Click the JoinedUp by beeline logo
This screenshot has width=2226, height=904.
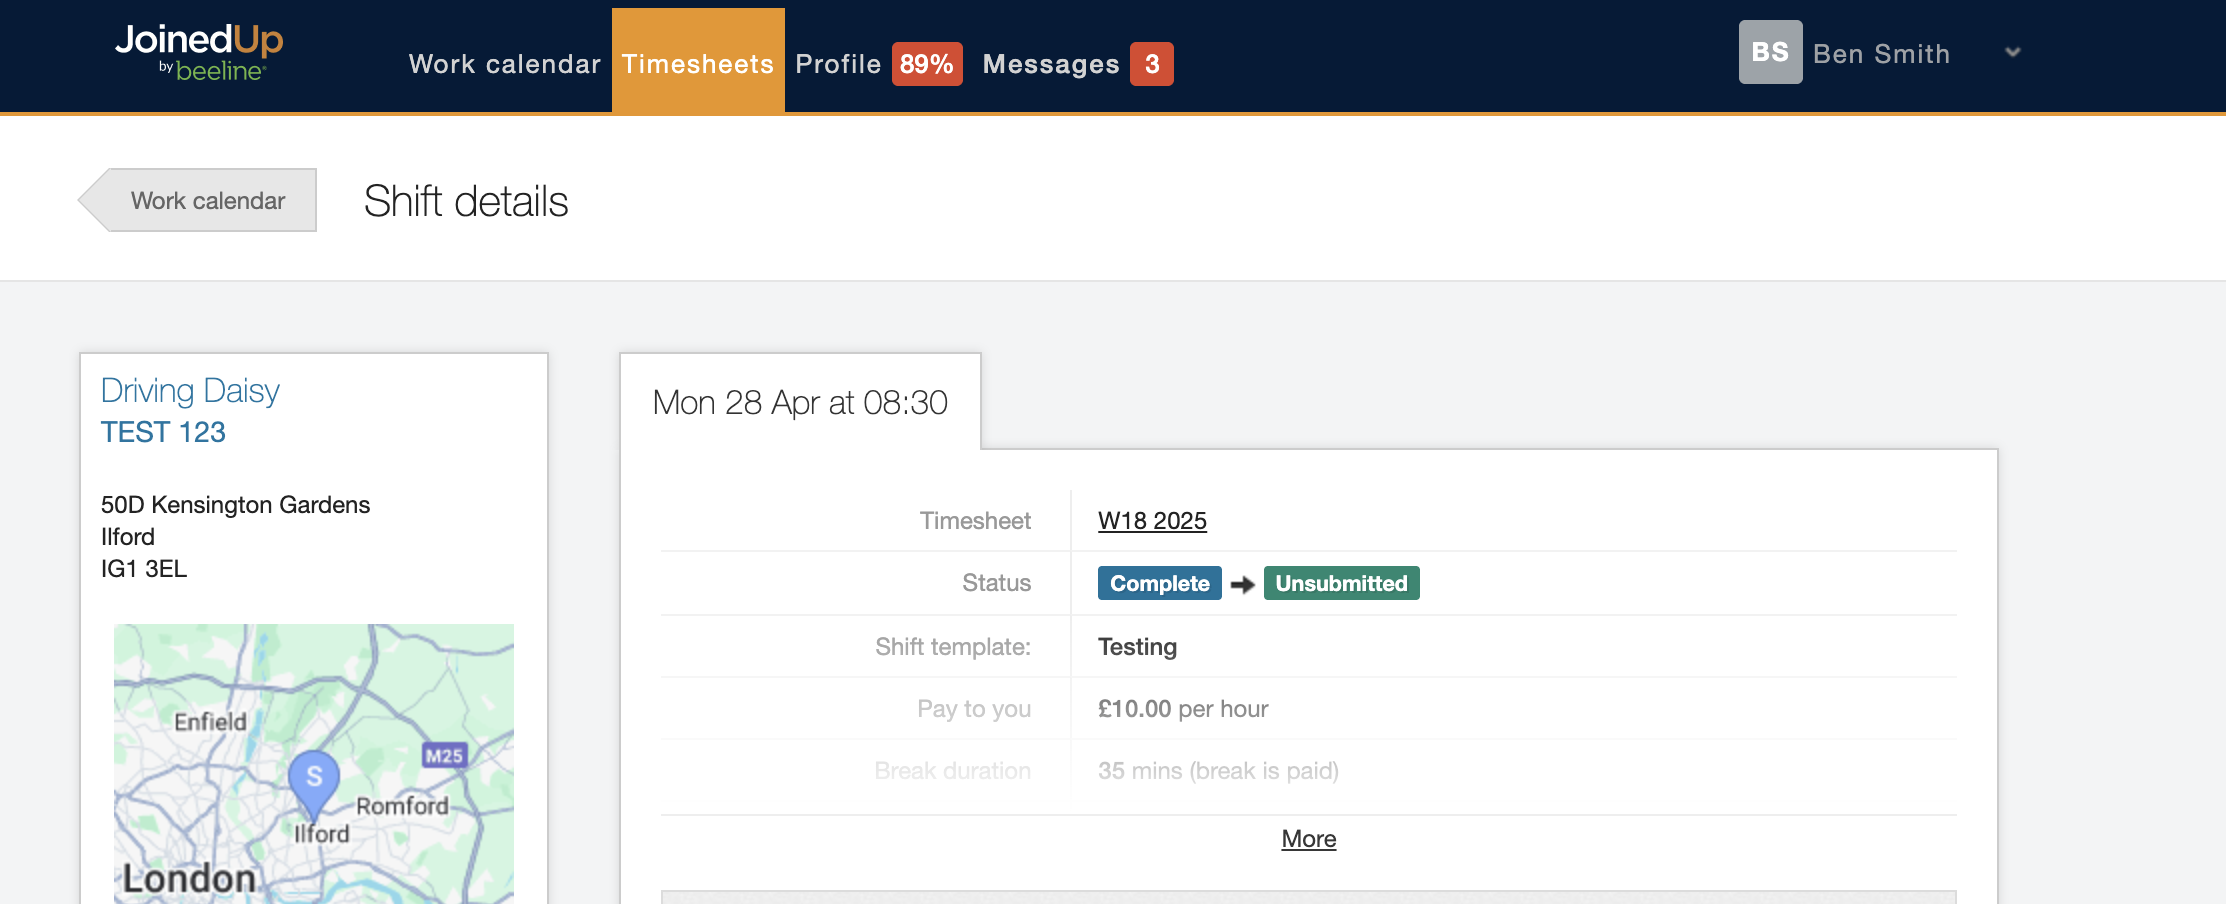coord(200,52)
